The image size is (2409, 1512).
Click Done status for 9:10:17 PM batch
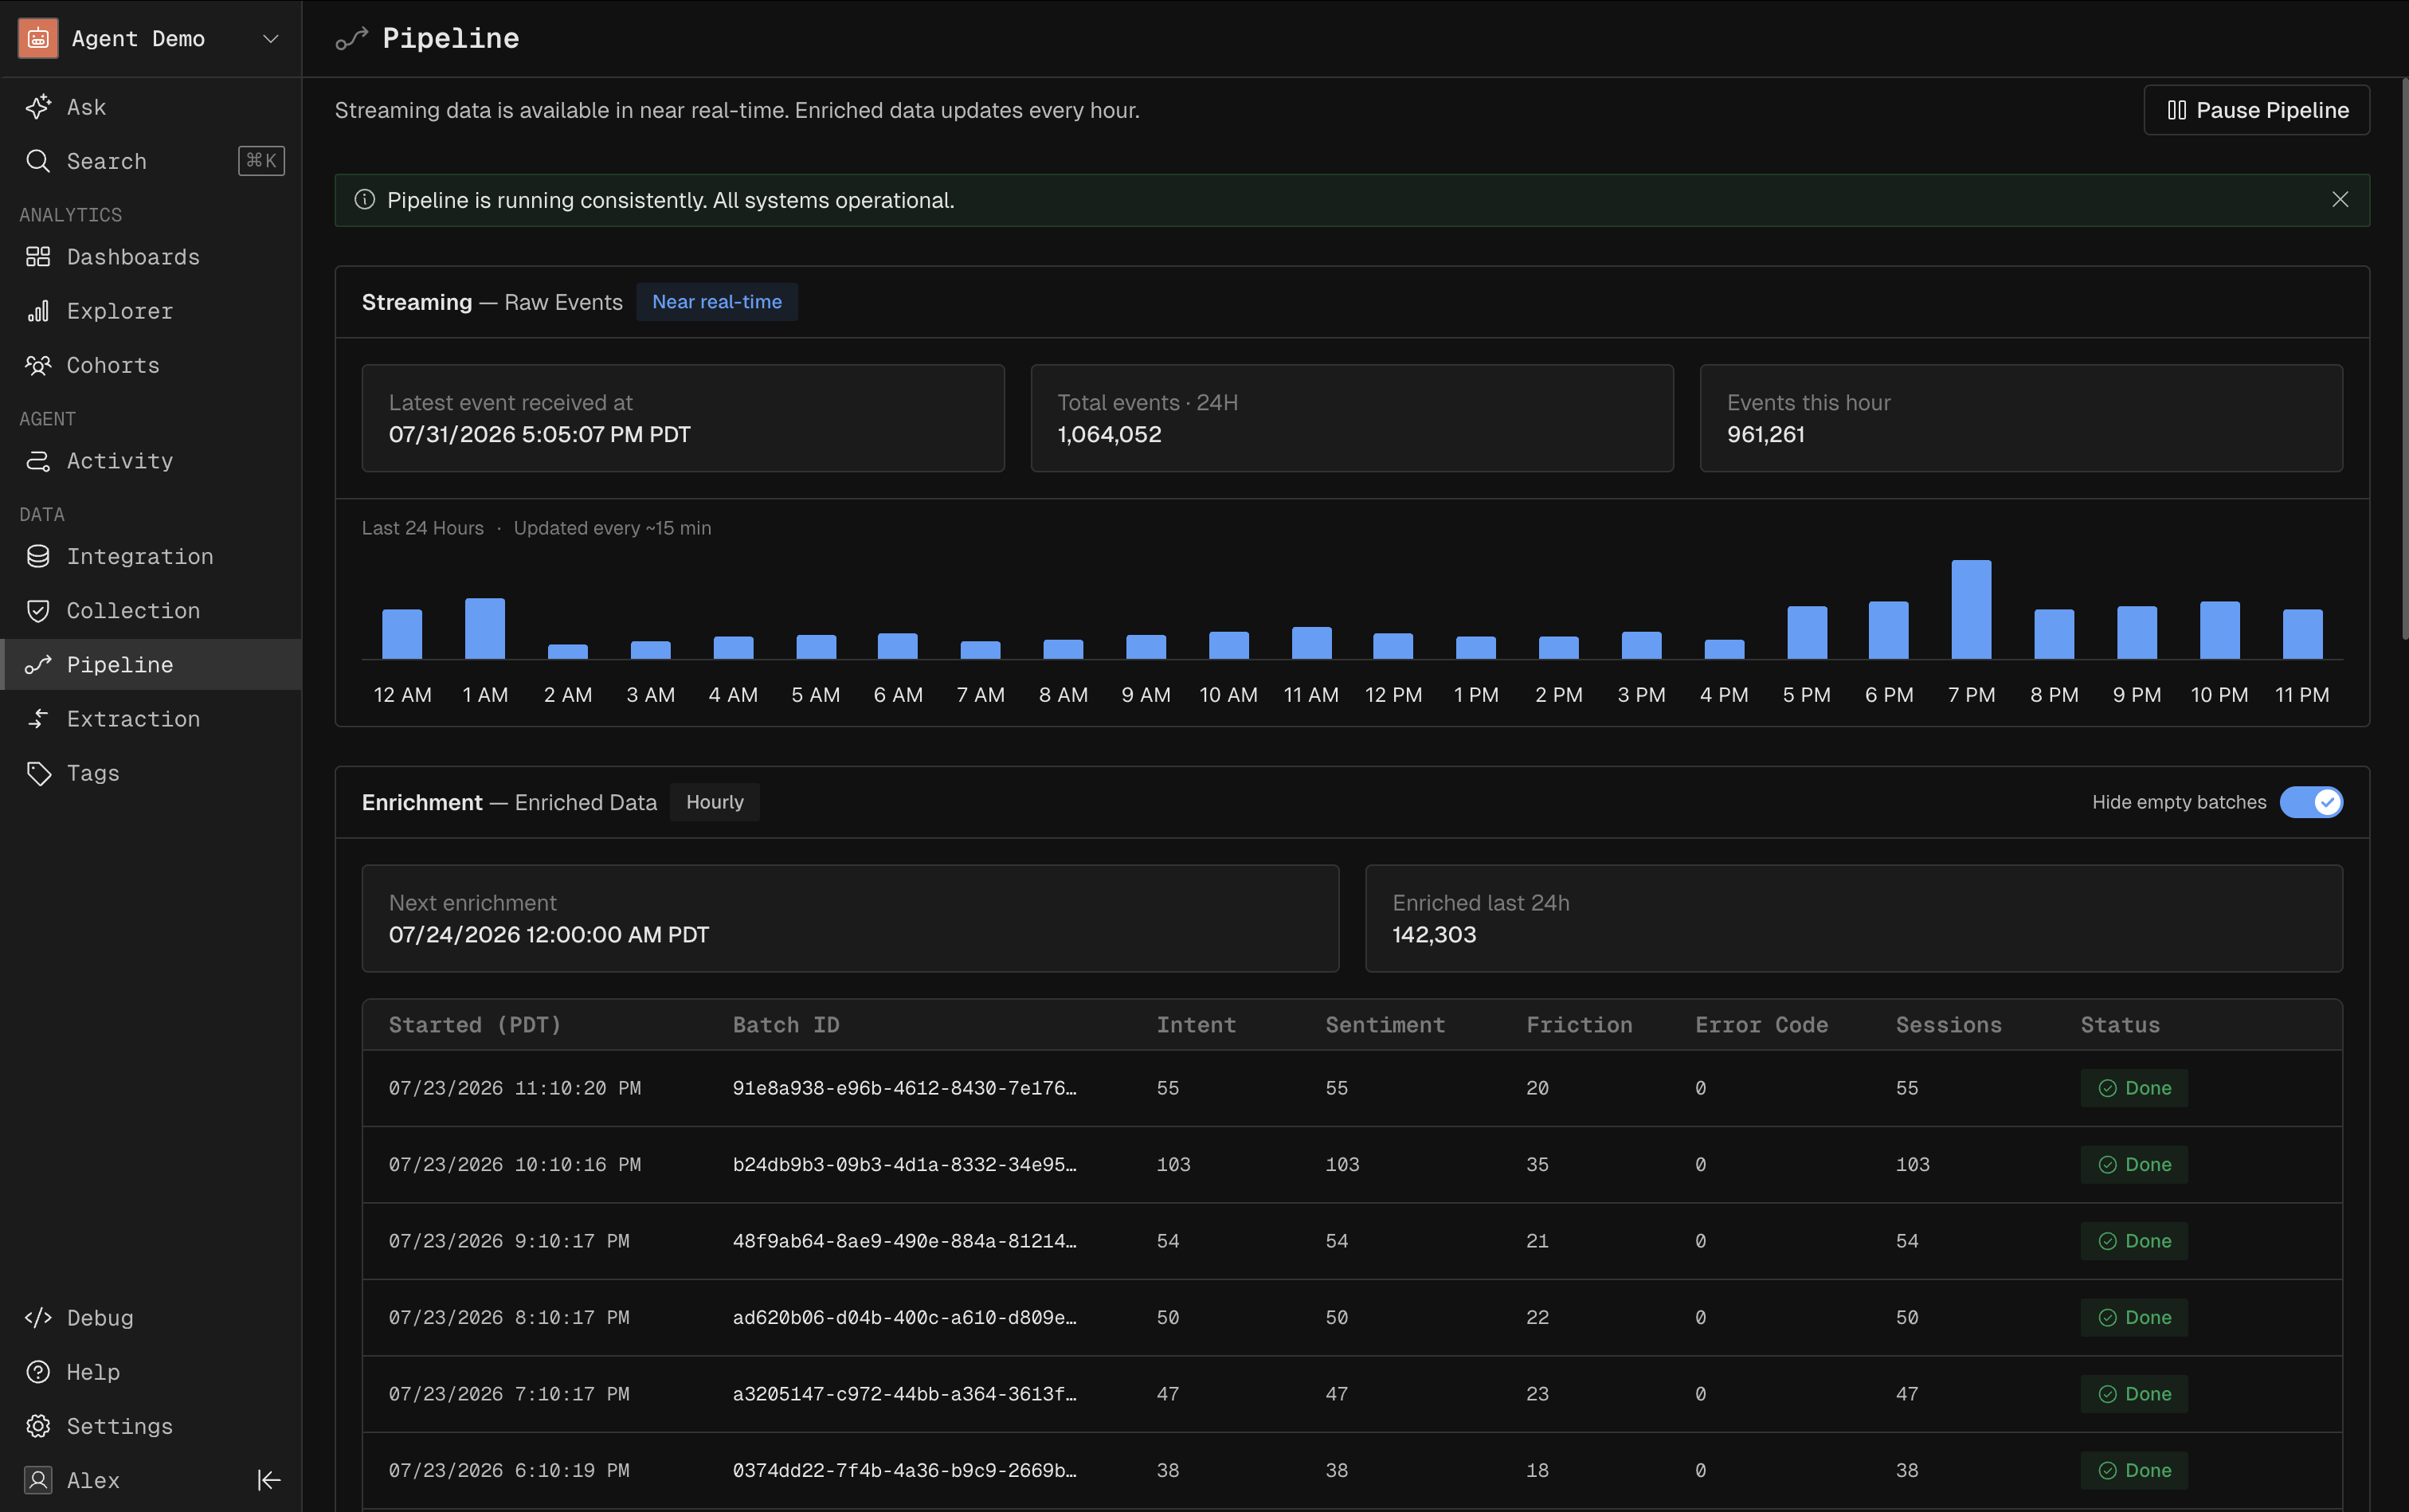(2134, 1241)
